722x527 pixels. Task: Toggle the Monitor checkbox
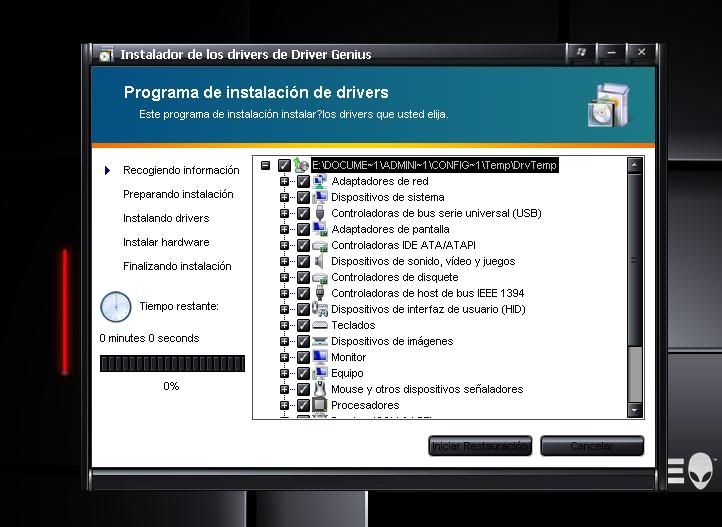[x=303, y=357]
